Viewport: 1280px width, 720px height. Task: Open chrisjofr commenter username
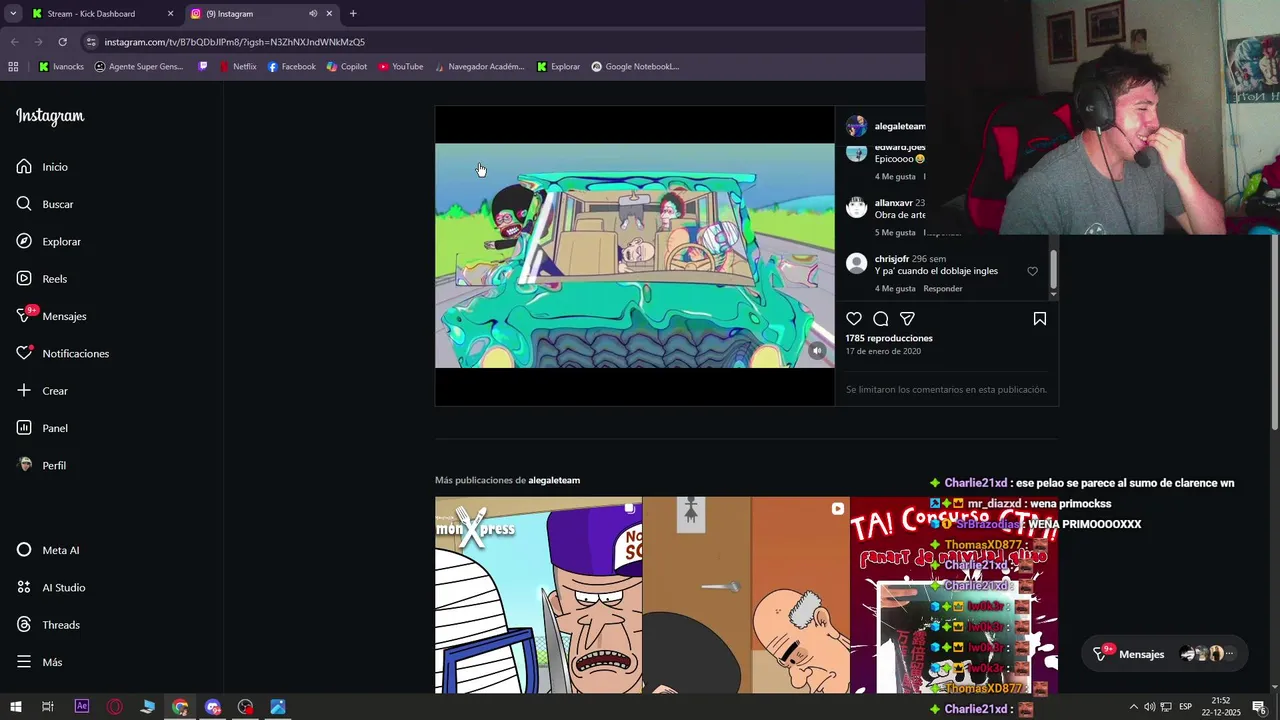click(892, 259)
